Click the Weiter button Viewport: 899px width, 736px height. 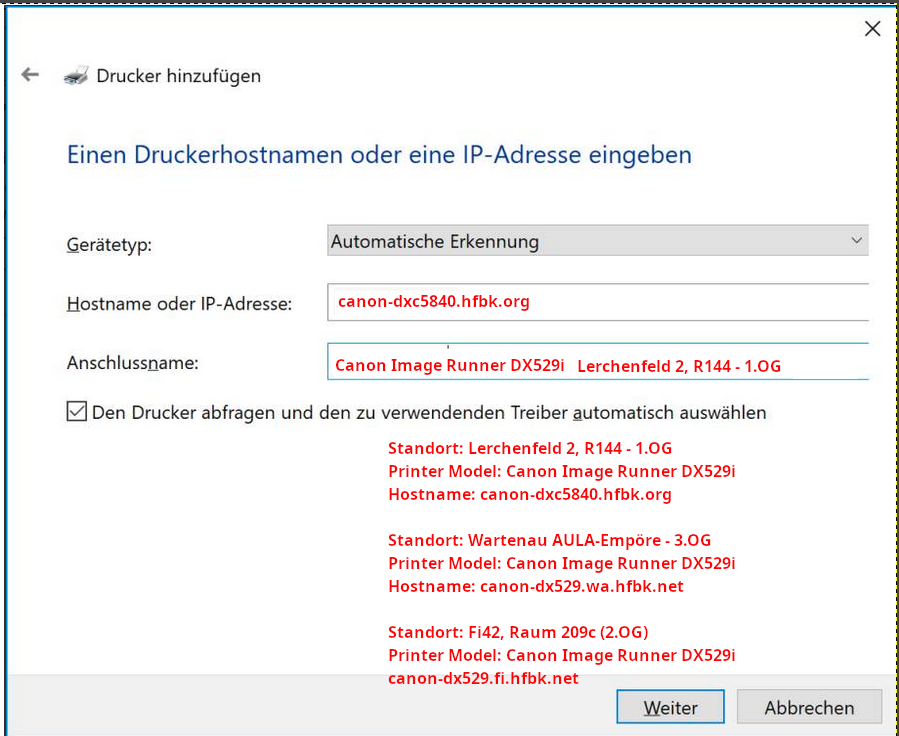tap(670, 707)
